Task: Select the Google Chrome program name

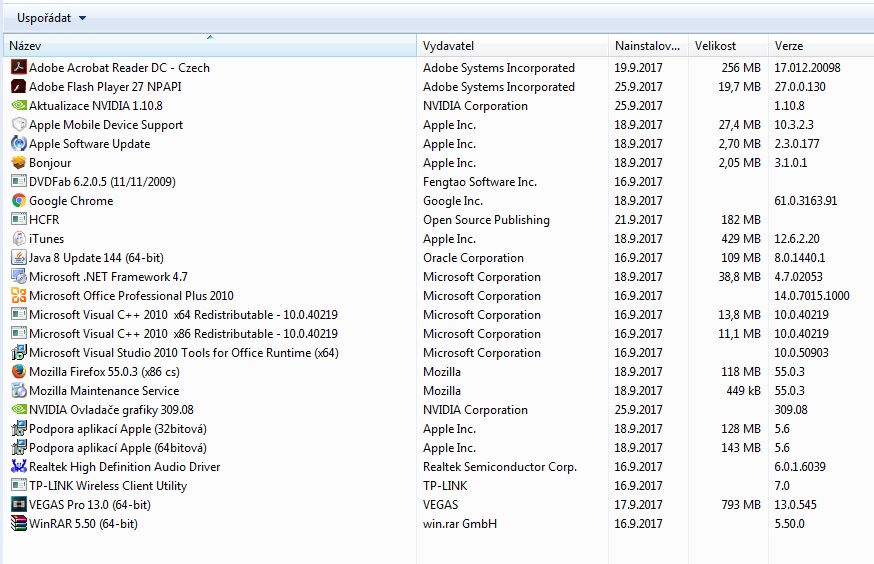Action: coord(71,201)
